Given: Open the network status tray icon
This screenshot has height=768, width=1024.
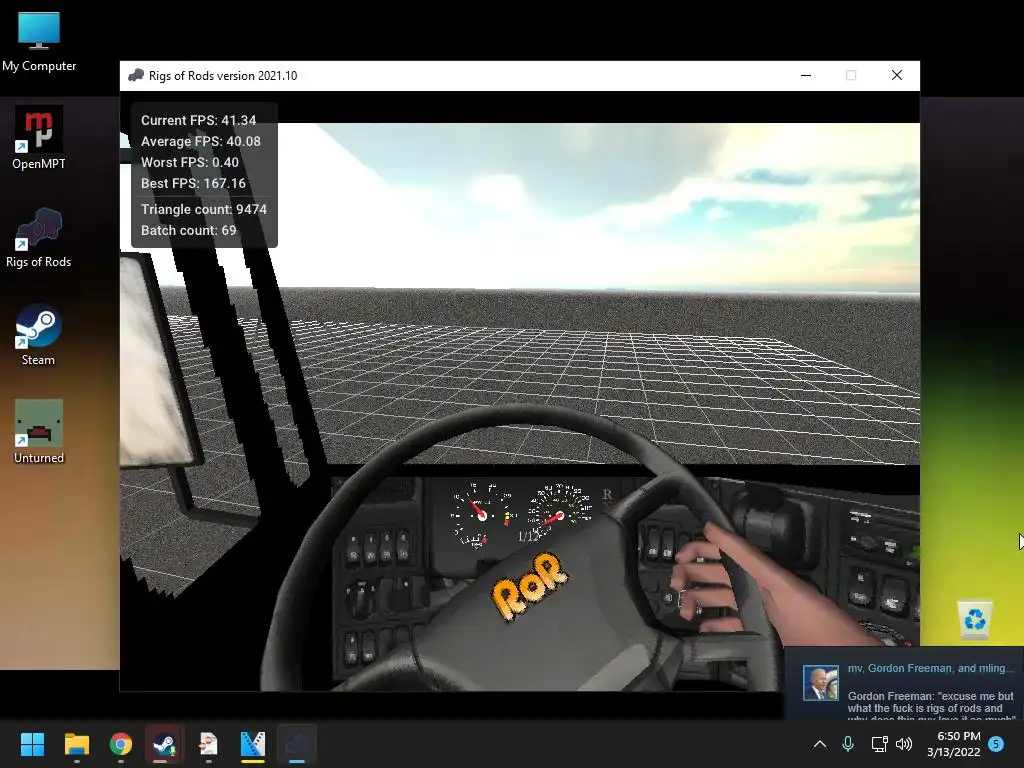Looking at the screenshot, I should (879, 744).
